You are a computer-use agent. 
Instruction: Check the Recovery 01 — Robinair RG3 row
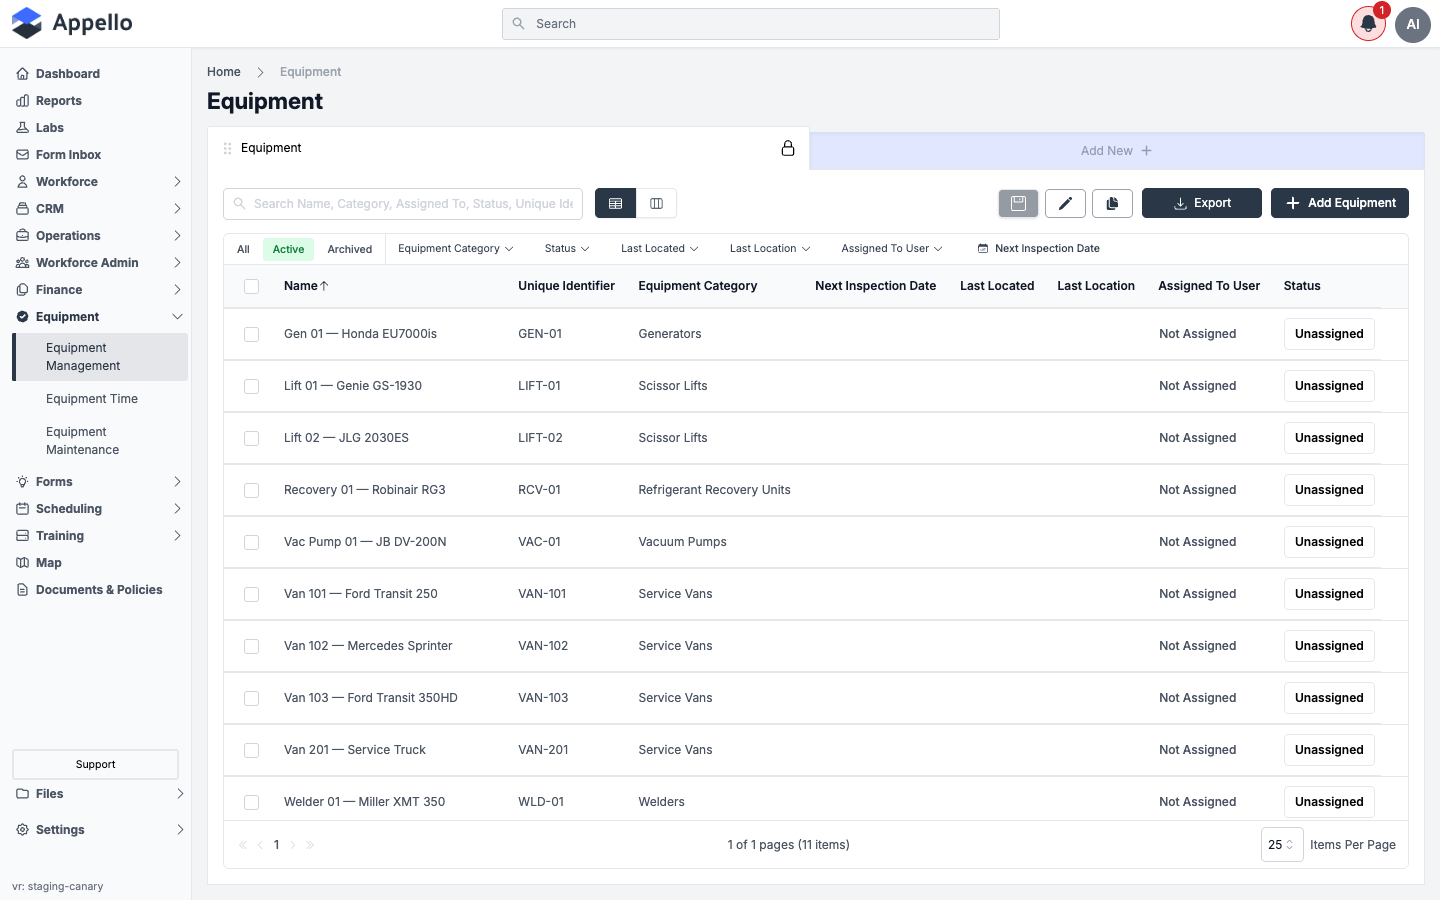[x=252, y=490]
